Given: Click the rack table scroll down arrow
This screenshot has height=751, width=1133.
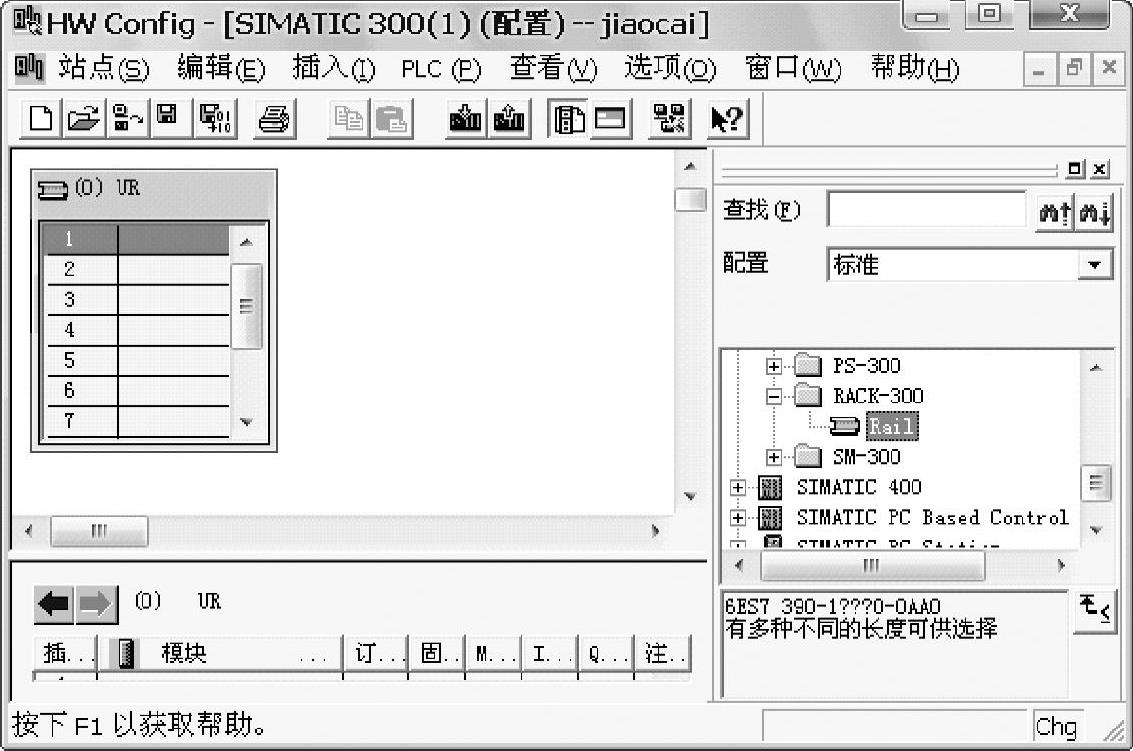Looking at the screenshot, I should pyautogui.click(x=246, y=422).
